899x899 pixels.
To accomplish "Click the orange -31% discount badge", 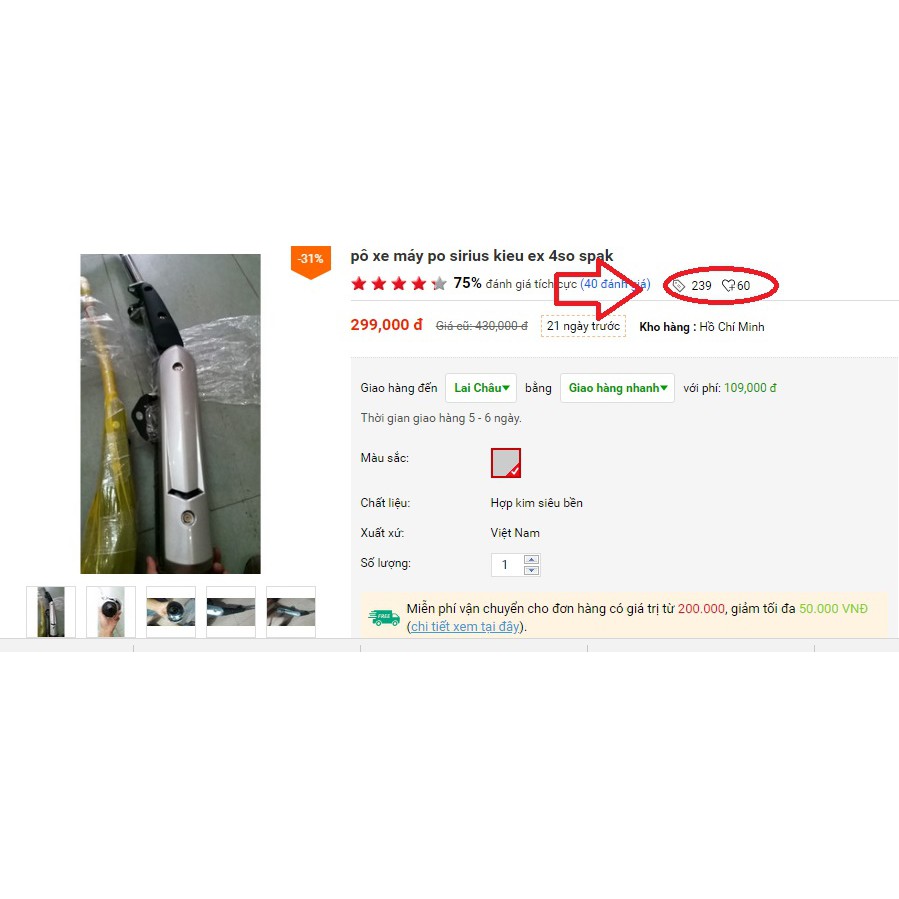I will click(x=311, y=262).
